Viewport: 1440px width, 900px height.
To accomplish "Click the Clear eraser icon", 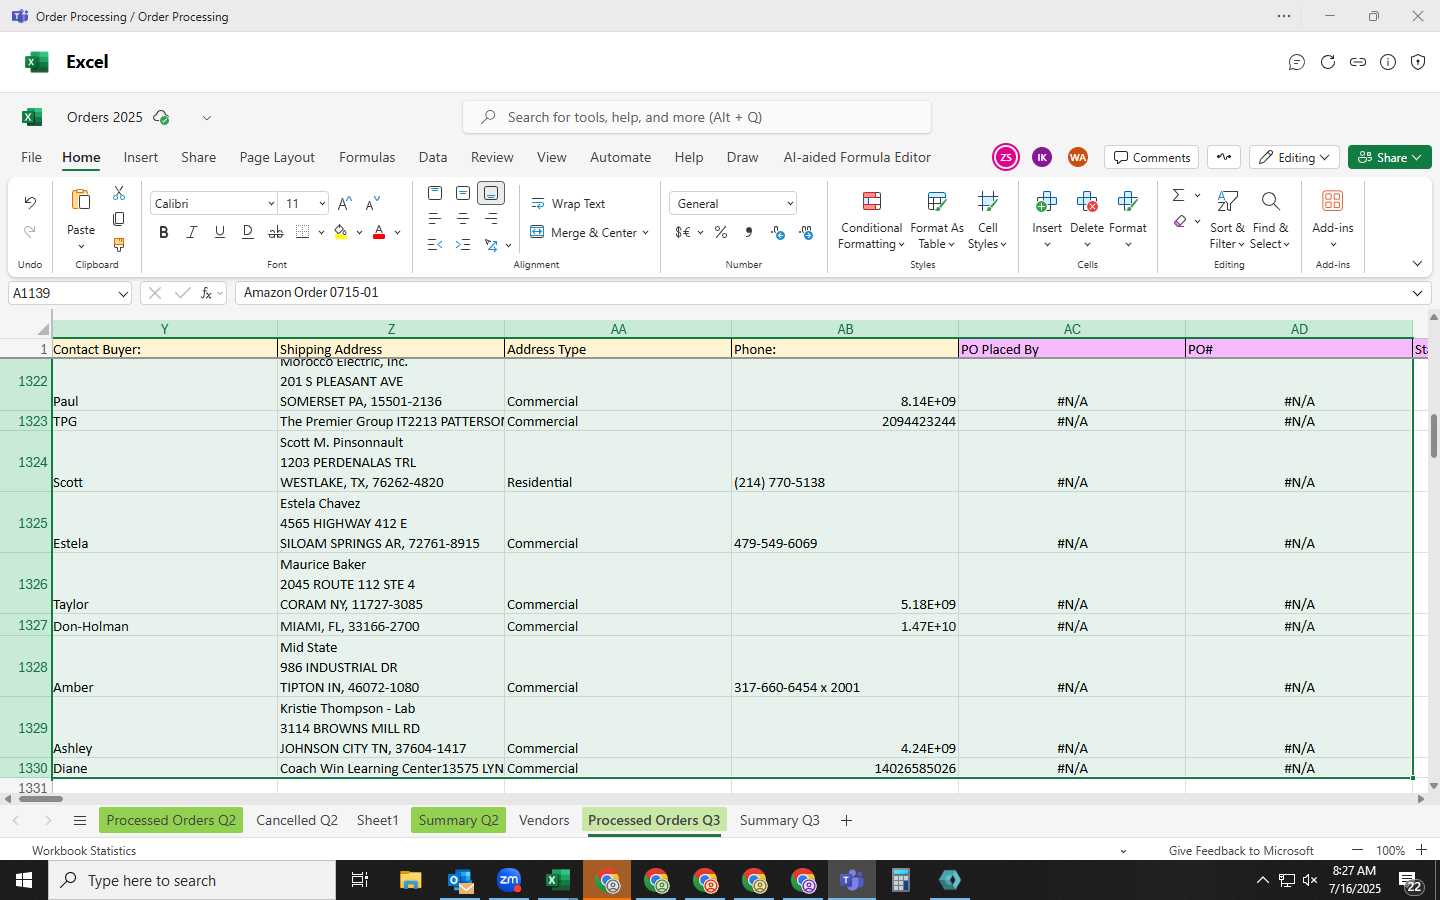I will click(x=1180, y=221).
